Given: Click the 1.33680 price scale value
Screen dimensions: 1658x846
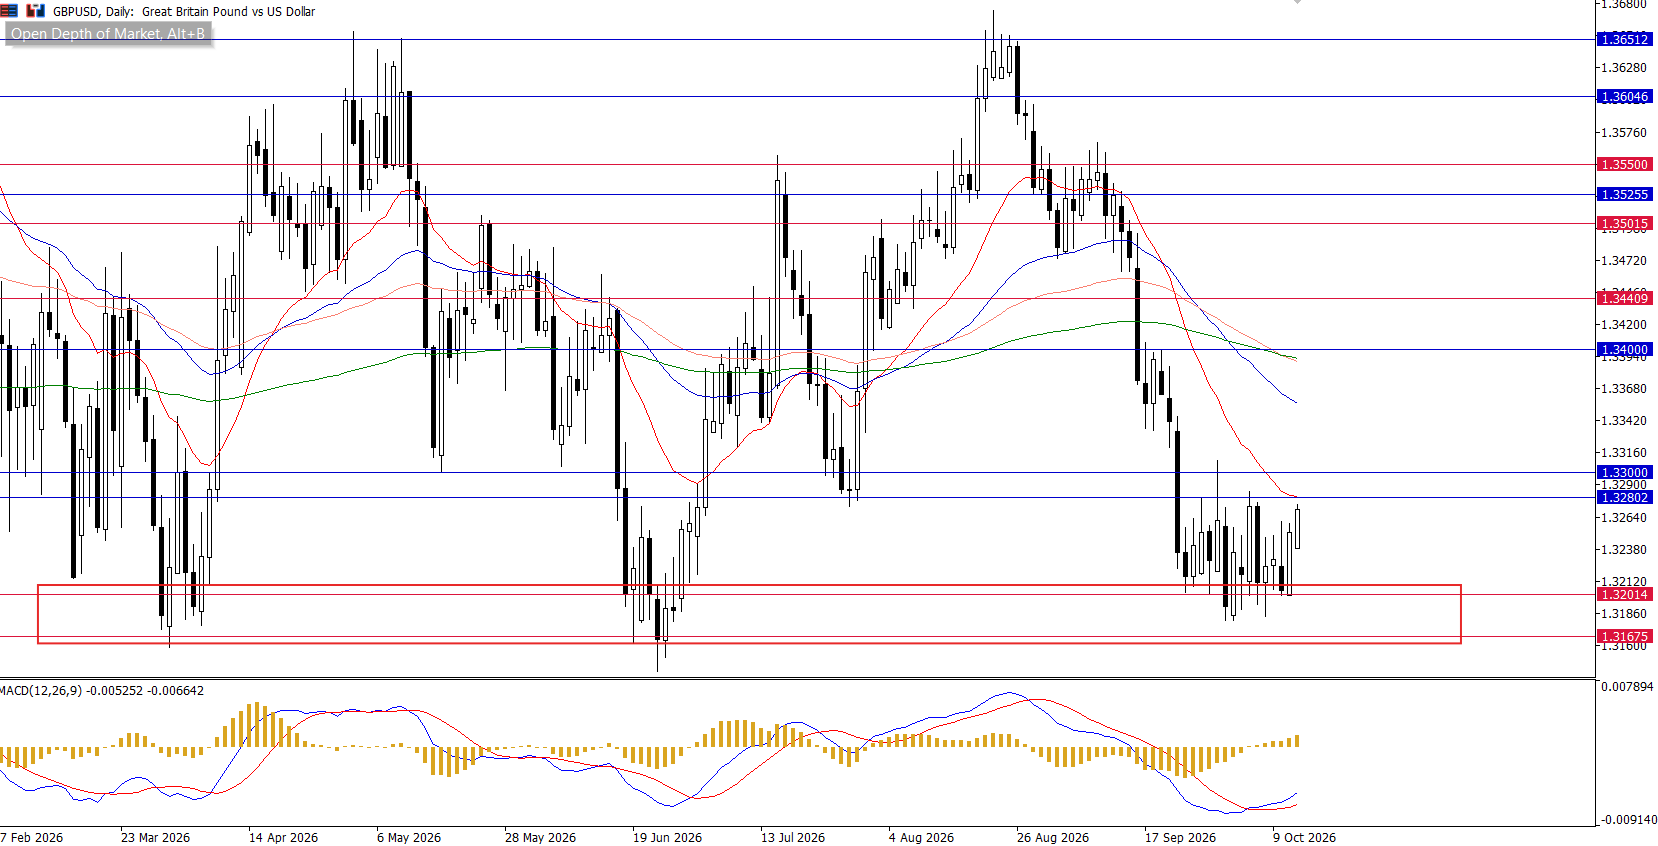Looking at the screenshot, I should coord(1624,389).
